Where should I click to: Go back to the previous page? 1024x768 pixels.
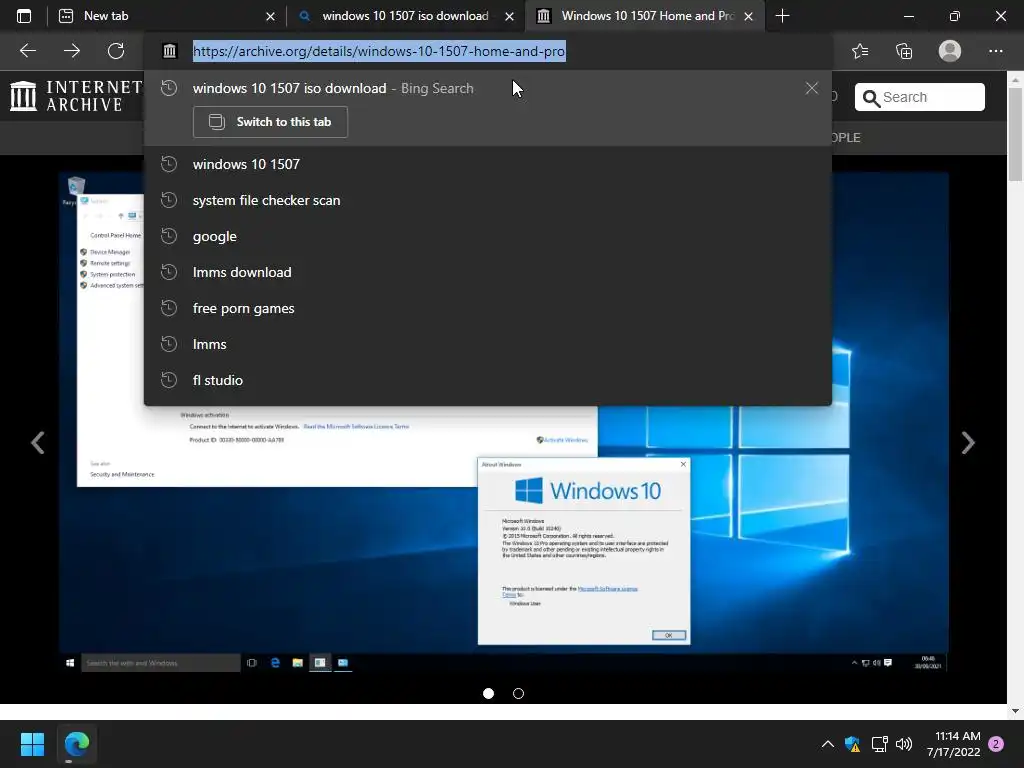click(27, 51)
